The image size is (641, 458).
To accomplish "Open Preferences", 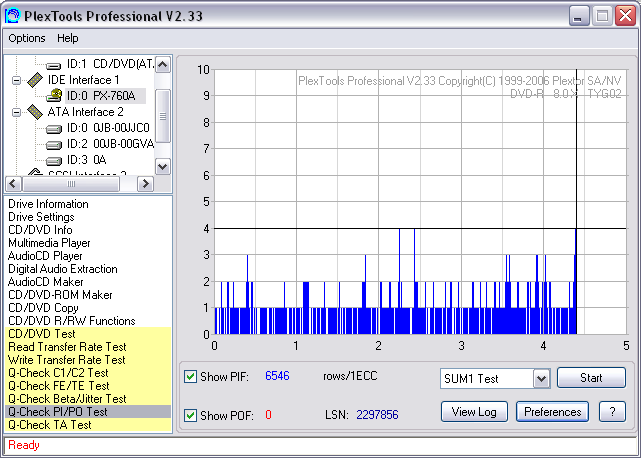I will pyautogui.click(x=552, y=412).
